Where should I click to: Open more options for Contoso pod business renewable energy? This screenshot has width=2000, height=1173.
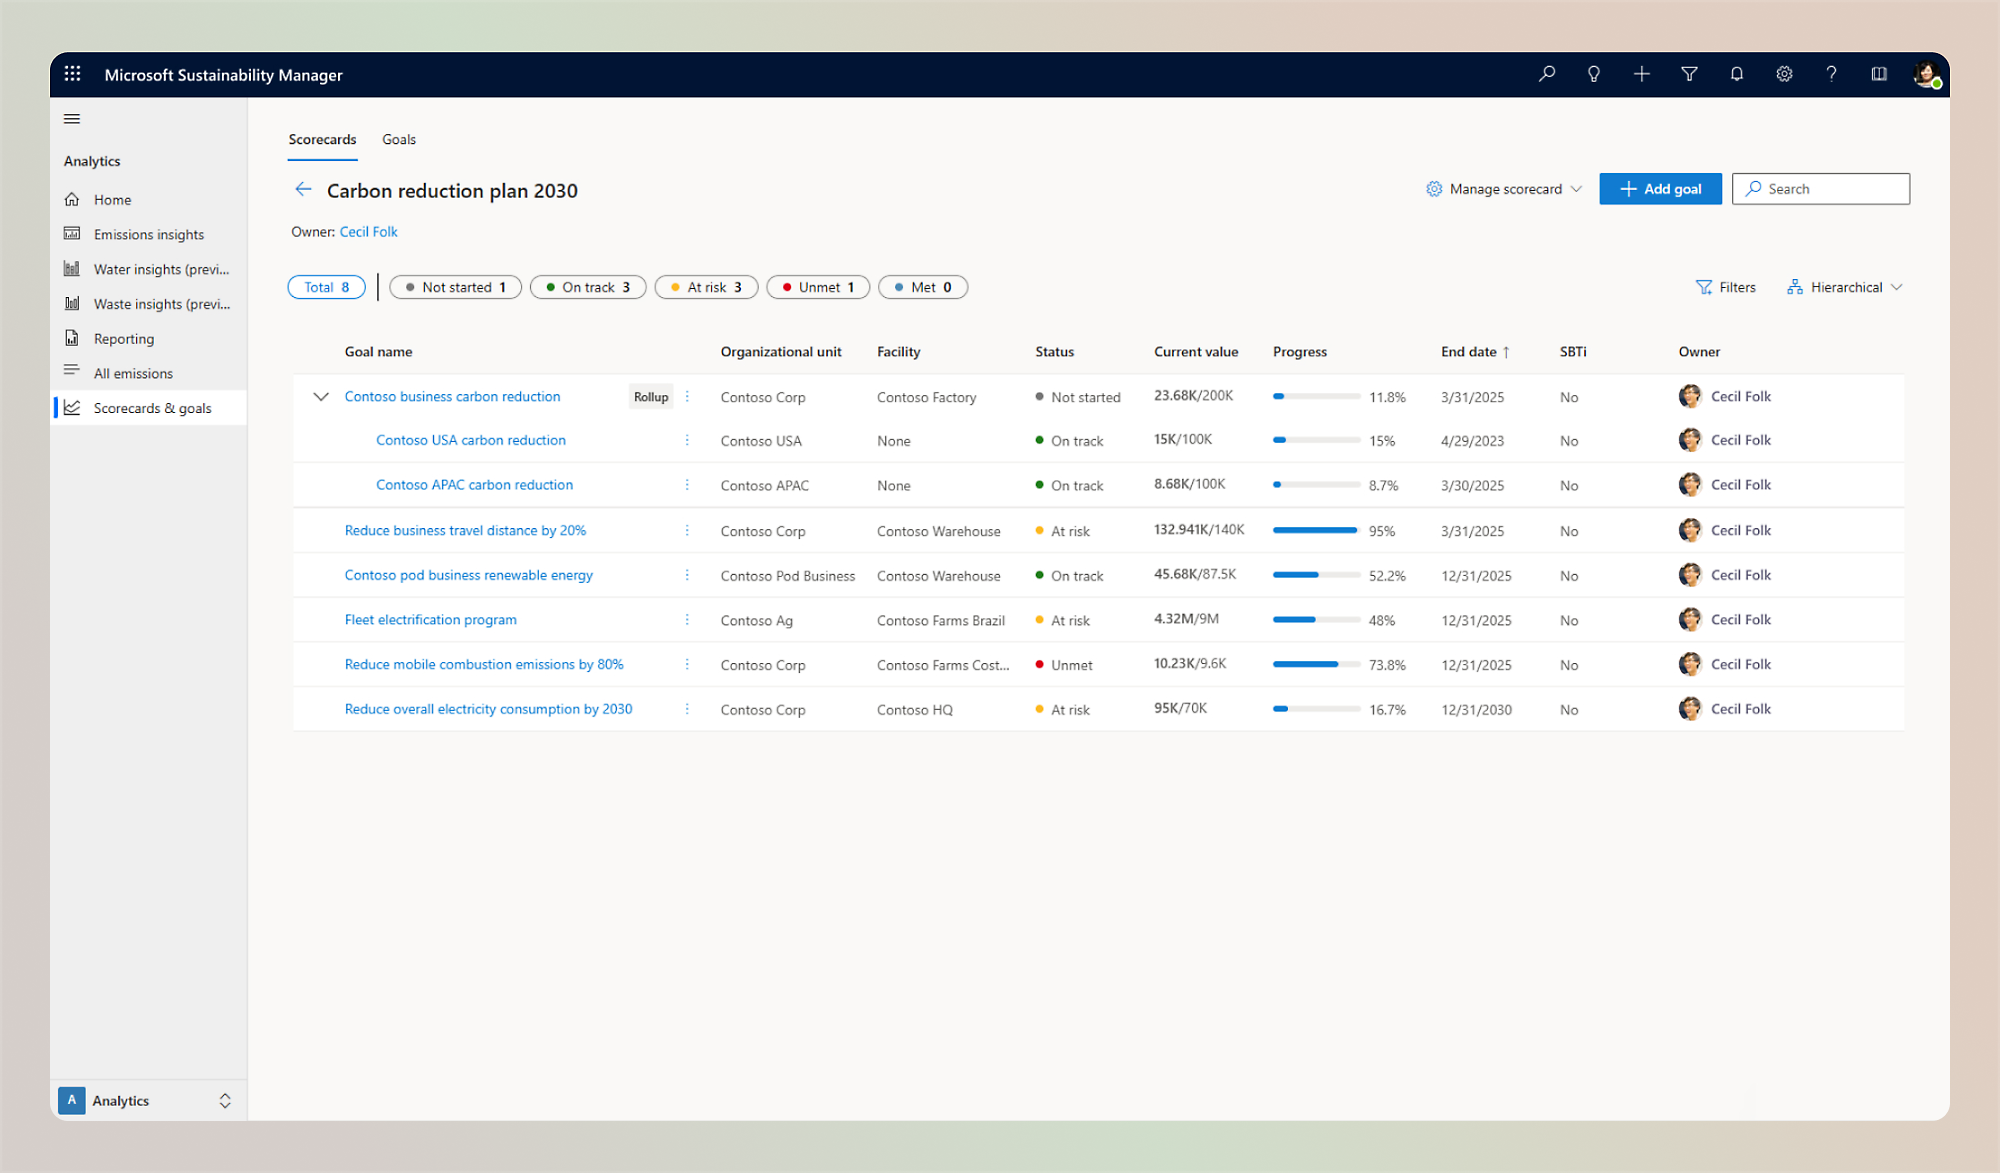(x=687, y=575)
